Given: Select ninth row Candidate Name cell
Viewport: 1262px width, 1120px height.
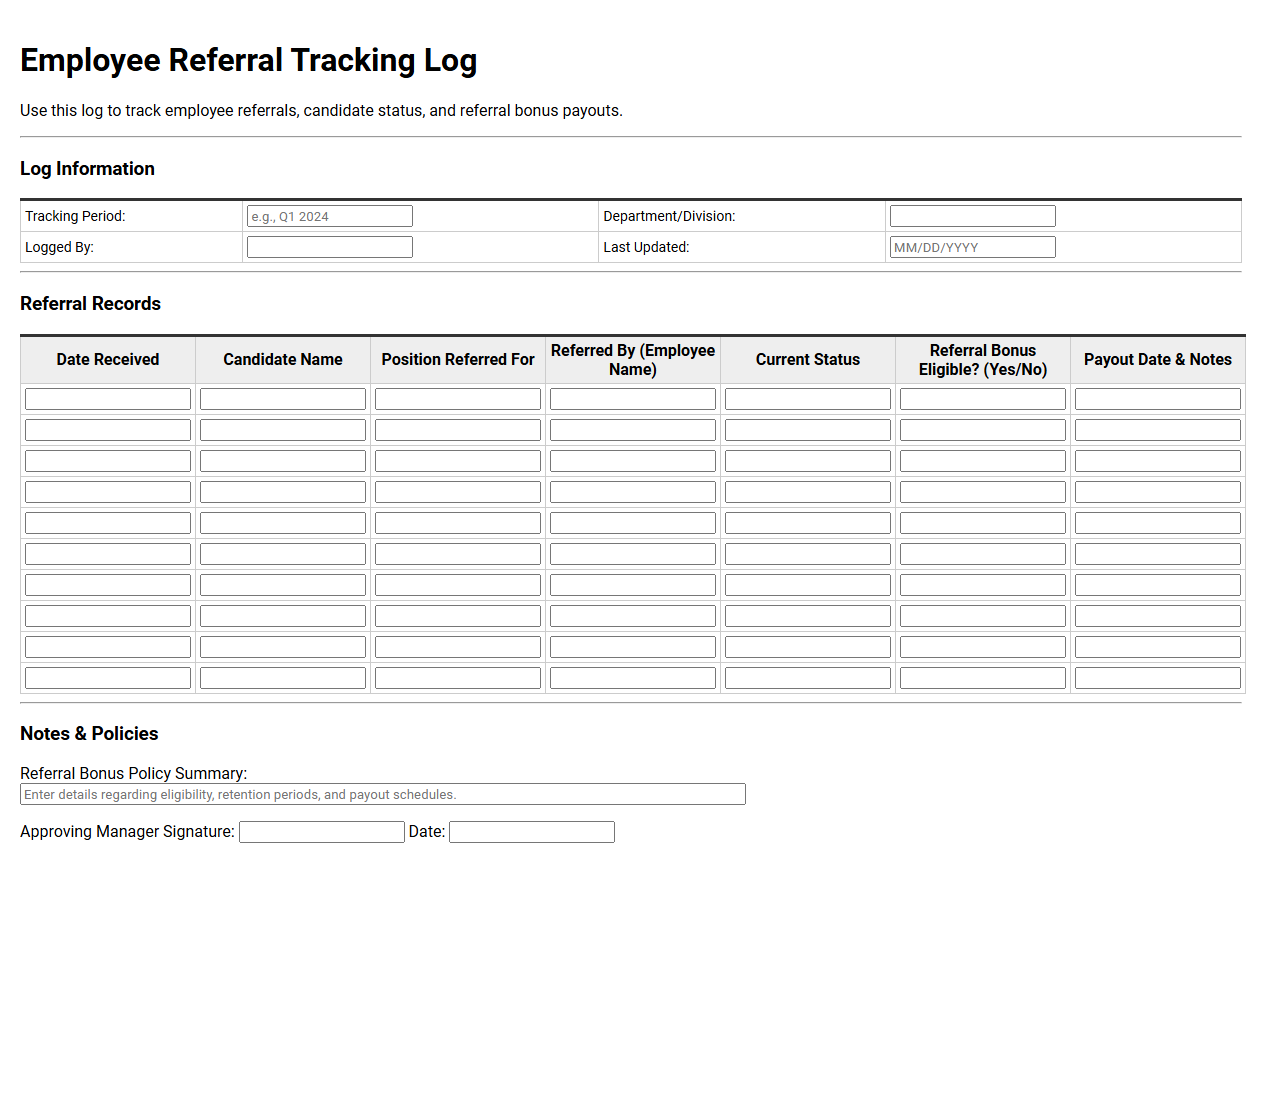Looking at the screenshot, I should 283,647.
